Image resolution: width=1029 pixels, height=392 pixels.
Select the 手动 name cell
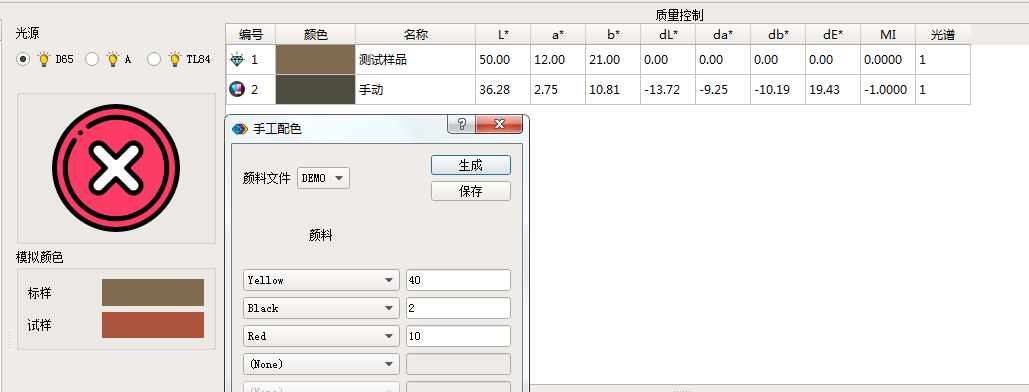click(x=415, y=90)
